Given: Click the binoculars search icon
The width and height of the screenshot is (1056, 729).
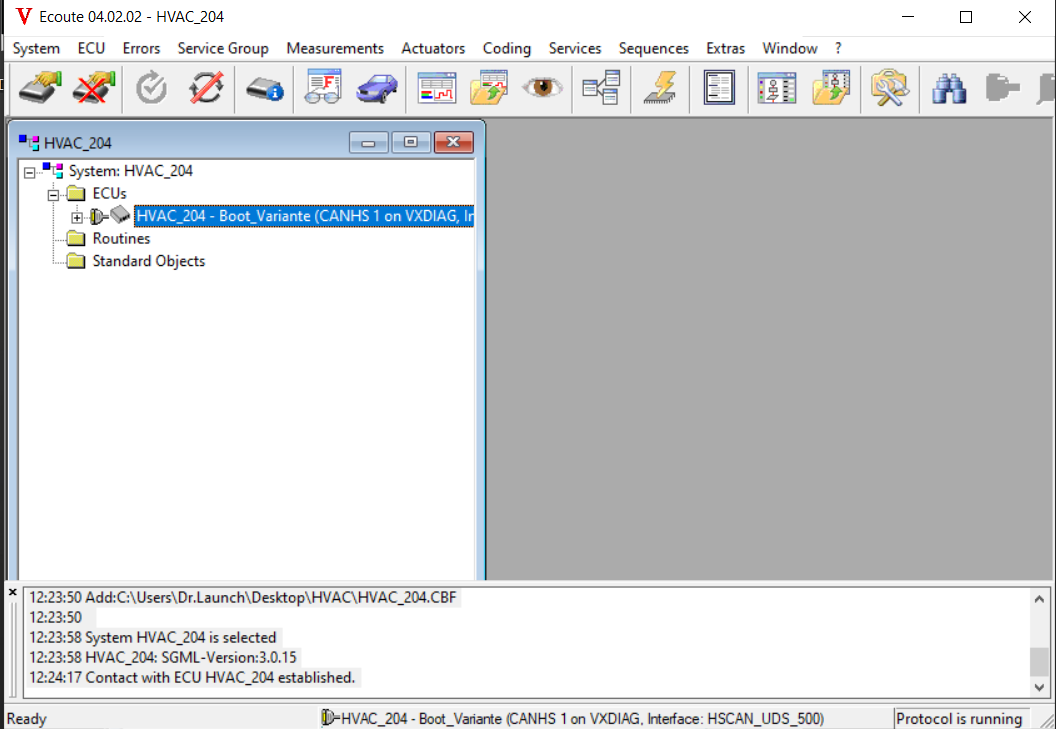Looking at the screenshot, I should pyautogui.click(x=949, y=88).
